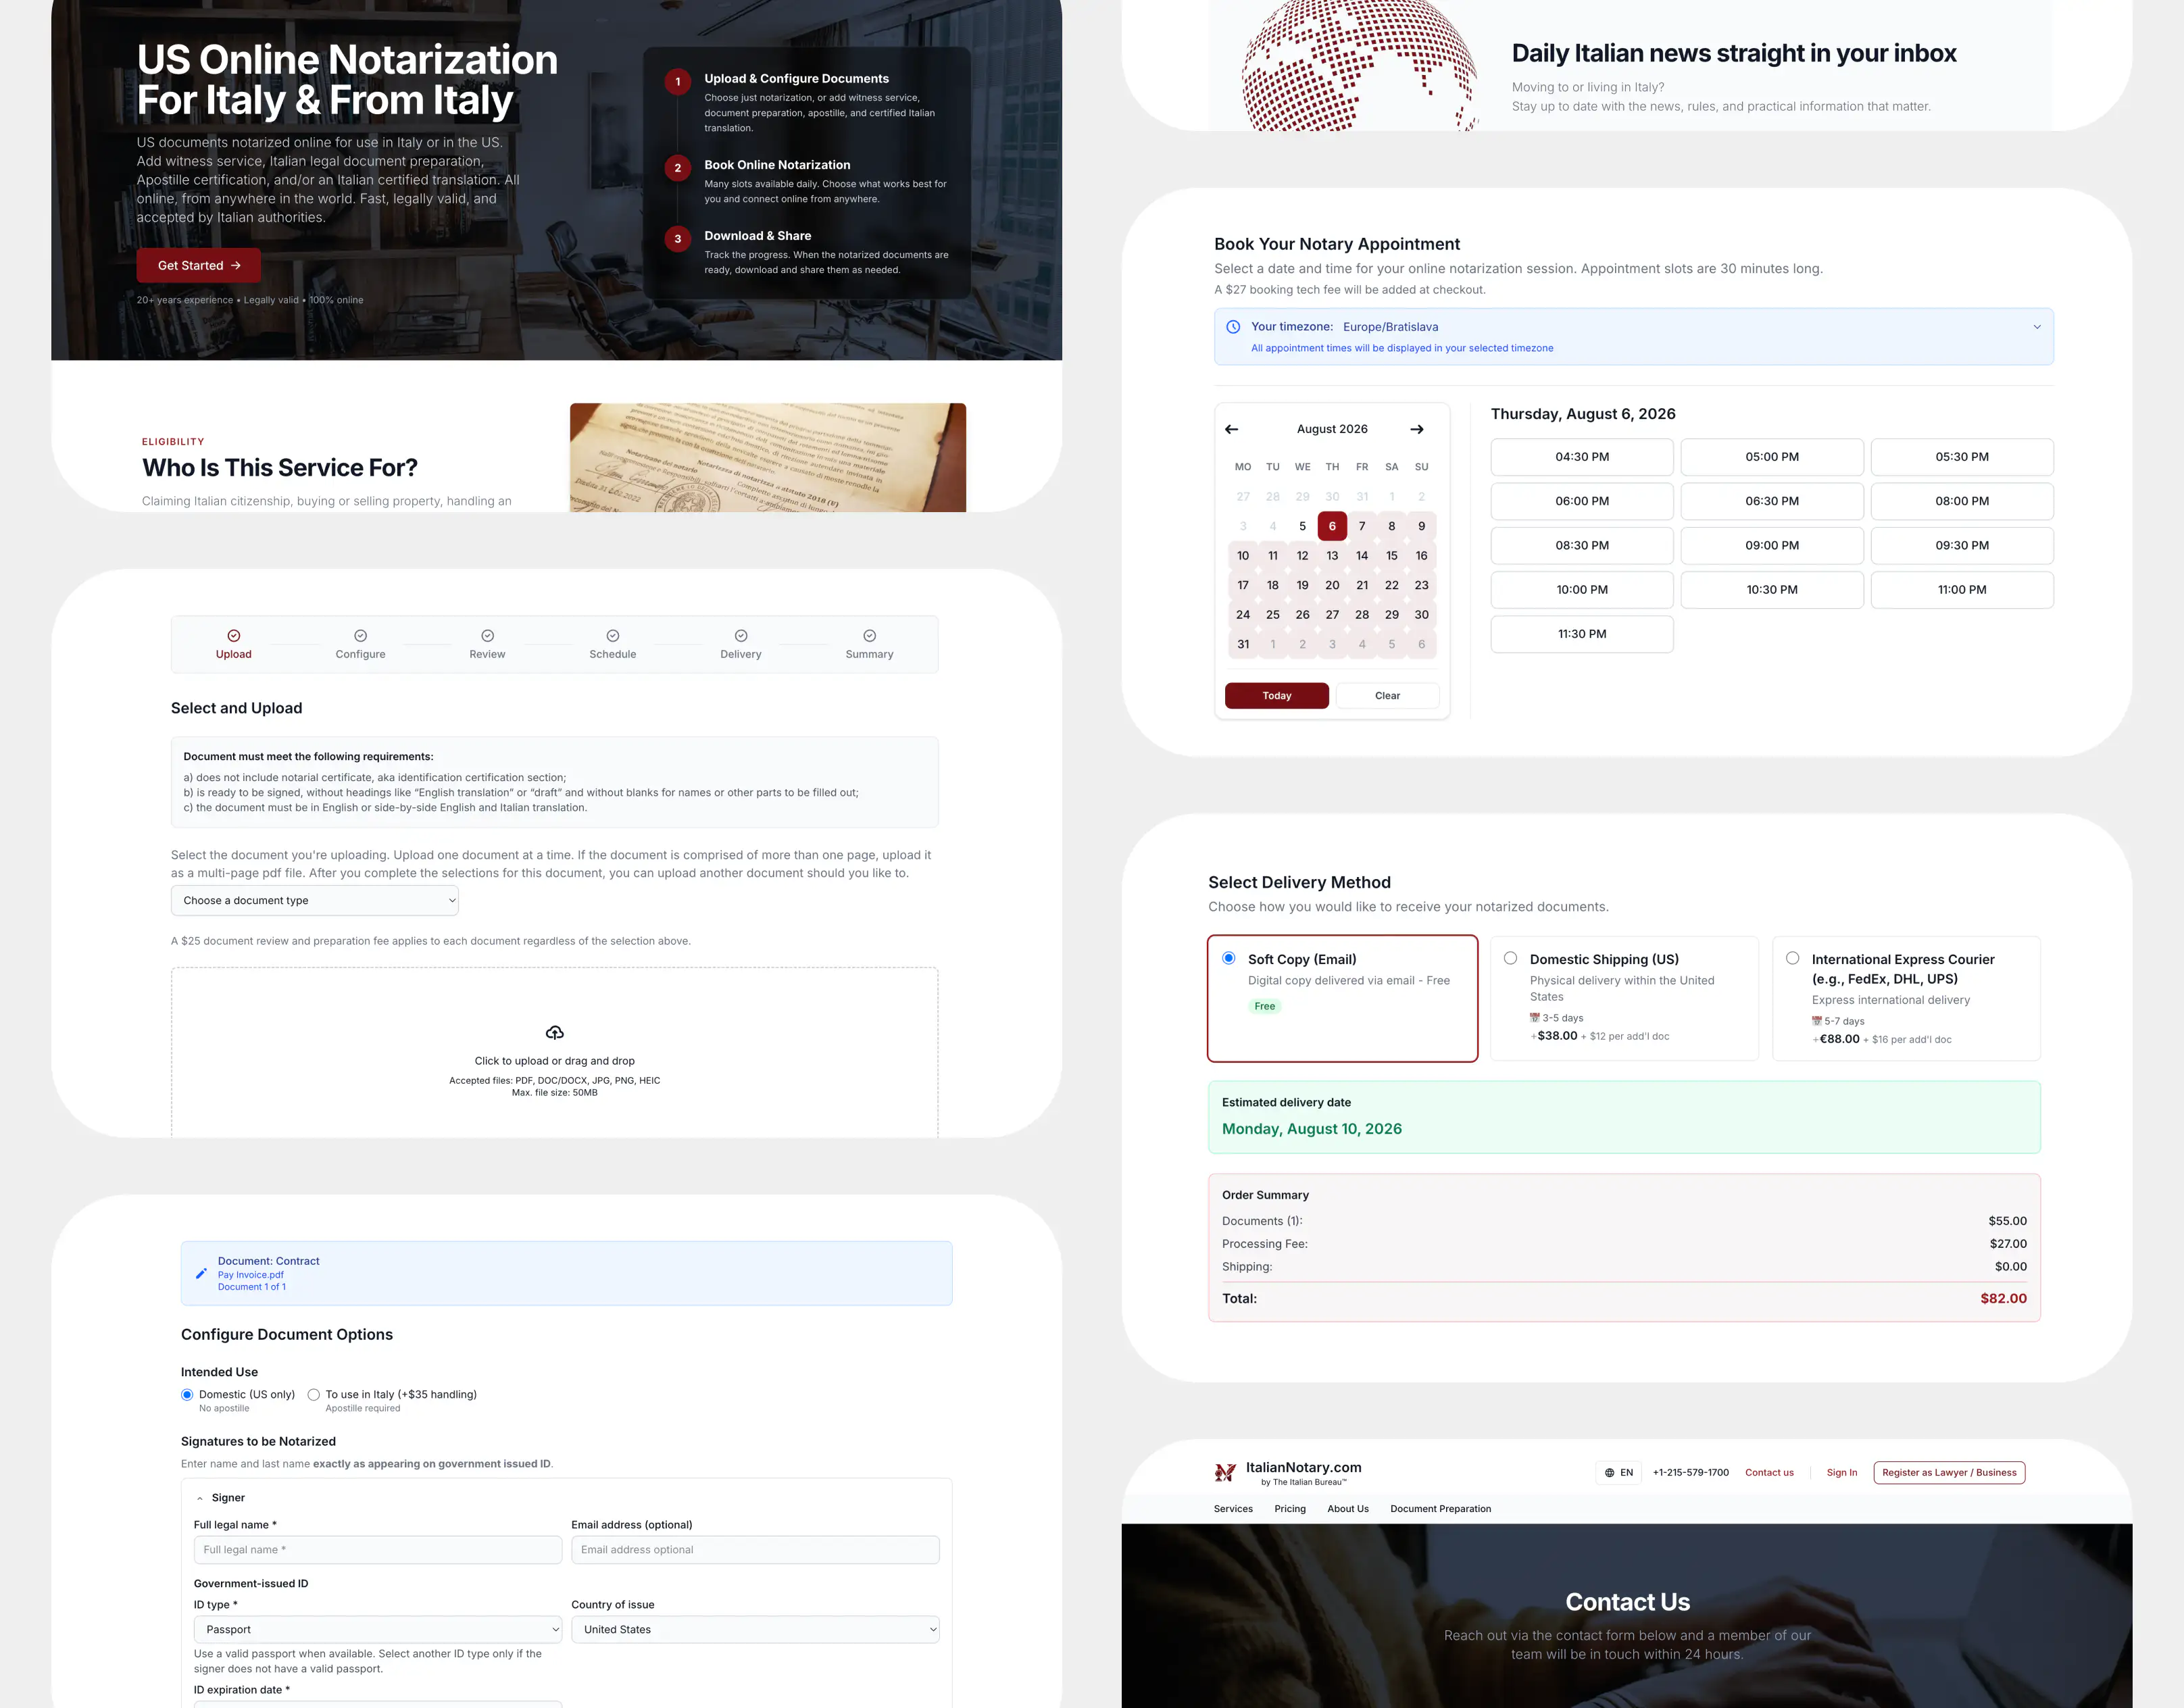The image size is (2184, 1708).
Task: Click the ItalianNotary.com logo icon
Action: pyautogui.click(x=1225, y=1473)
